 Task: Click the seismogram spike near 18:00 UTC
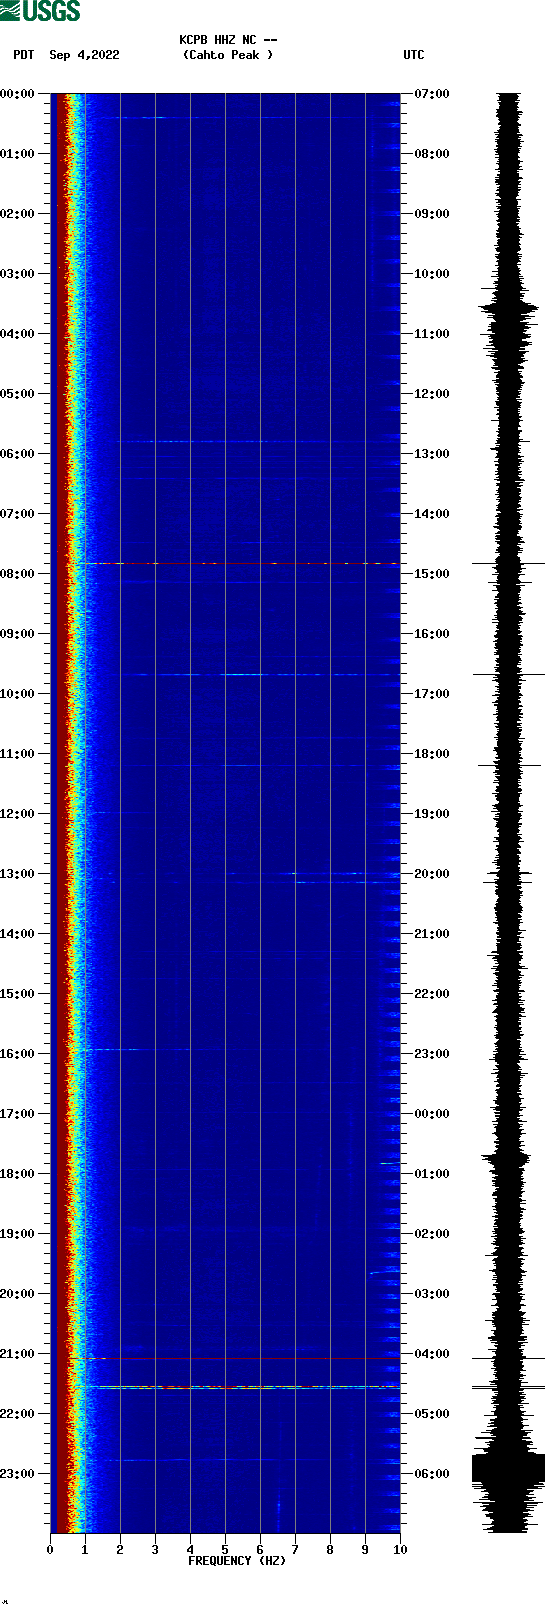coord(509,766)
